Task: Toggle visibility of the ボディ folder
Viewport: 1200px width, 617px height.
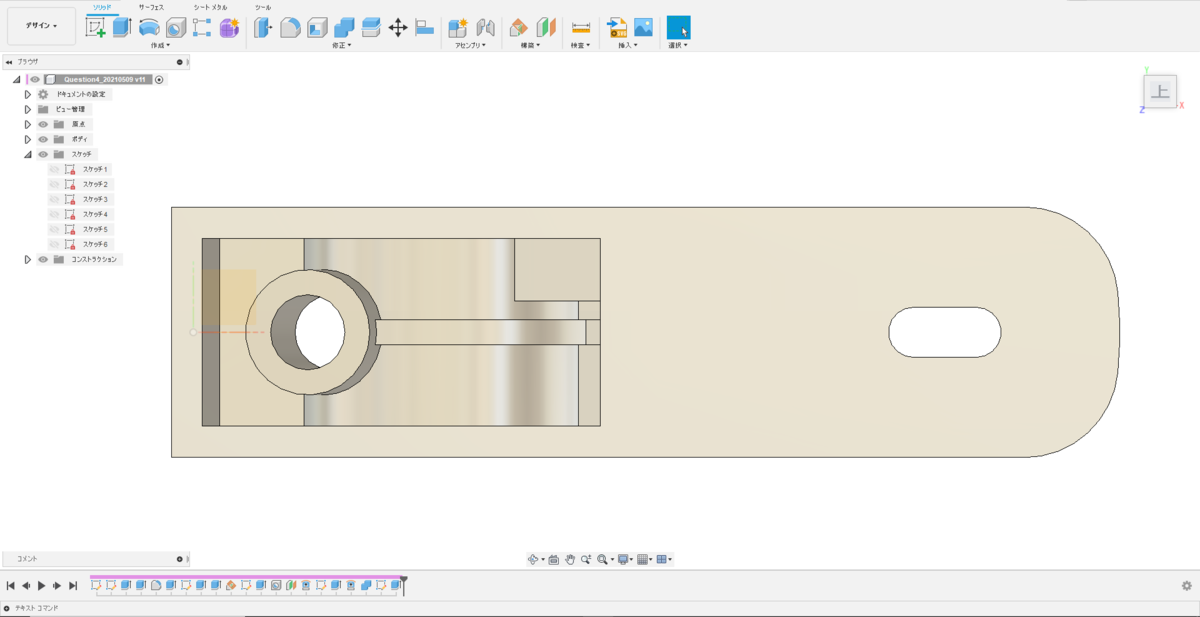Action: (43, 139)
